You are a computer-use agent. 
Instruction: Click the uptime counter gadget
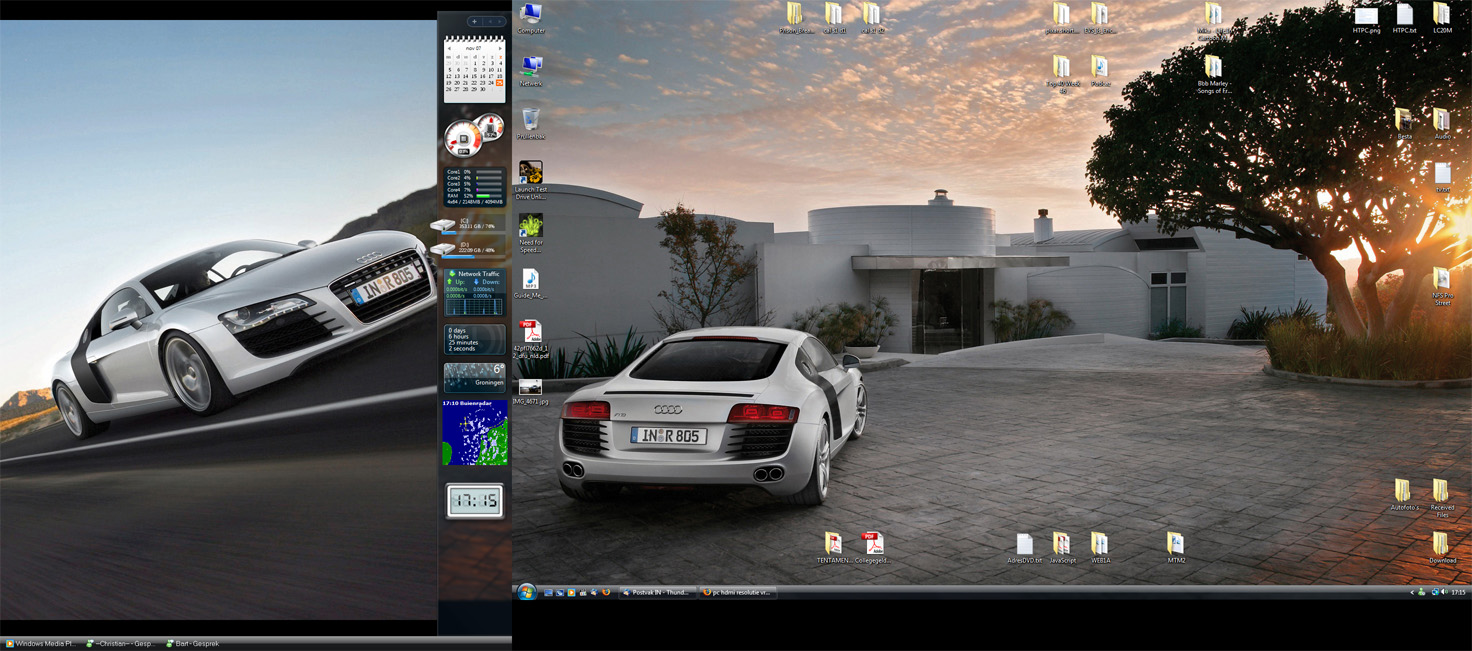(475, 339)
